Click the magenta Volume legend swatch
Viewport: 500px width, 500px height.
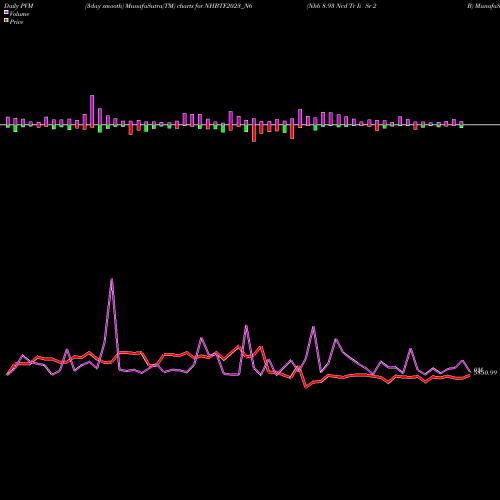(6, 12)
